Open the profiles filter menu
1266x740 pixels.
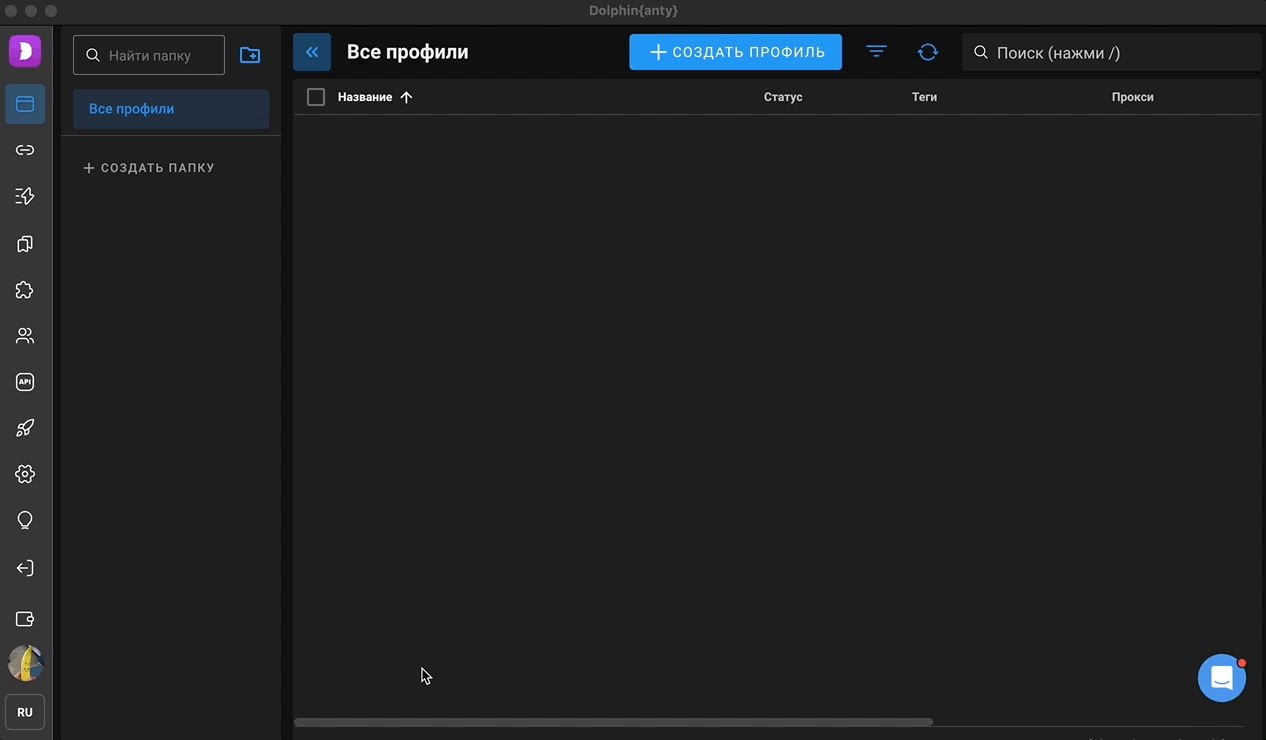876,52
